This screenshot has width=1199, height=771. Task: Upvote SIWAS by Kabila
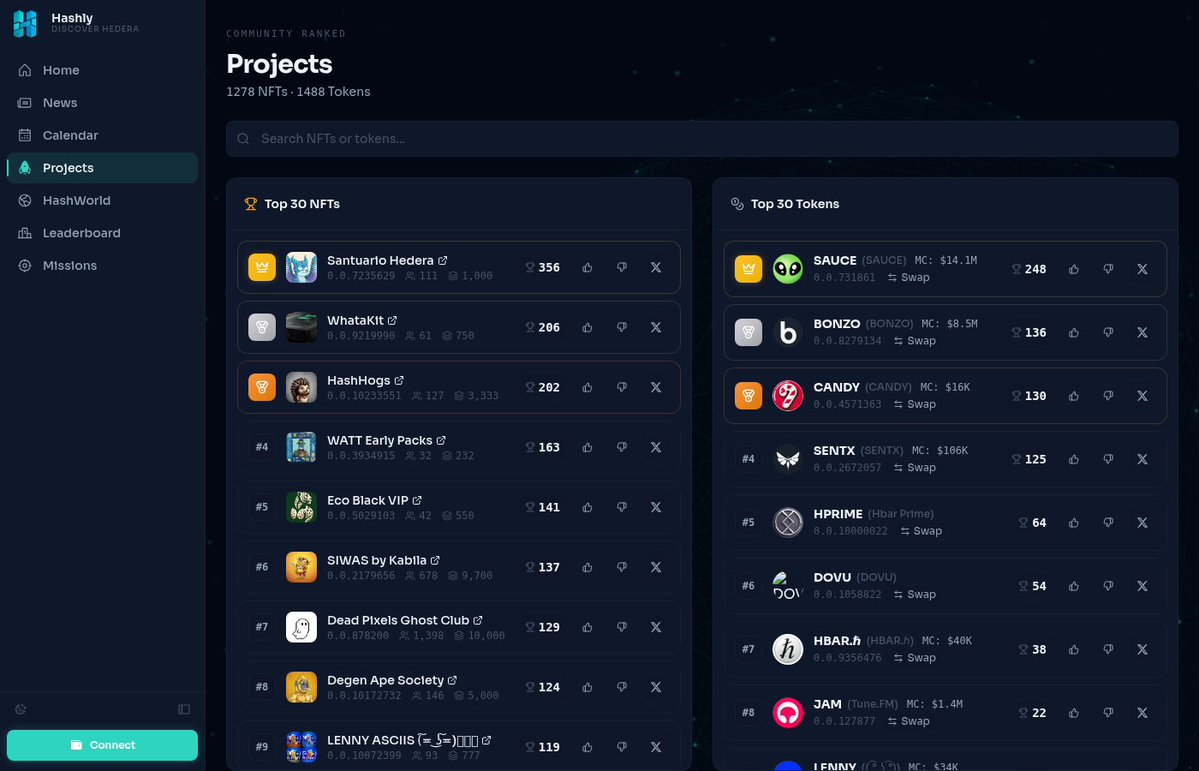587,567
